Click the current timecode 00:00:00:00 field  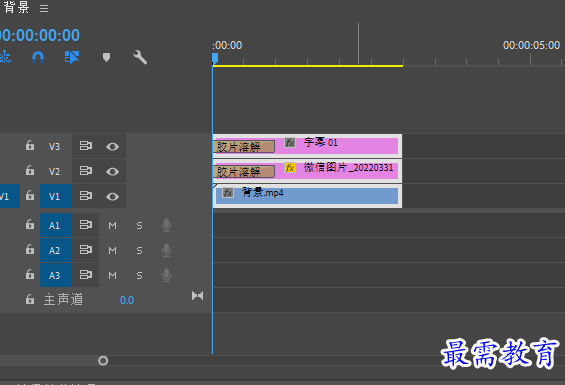39,35
